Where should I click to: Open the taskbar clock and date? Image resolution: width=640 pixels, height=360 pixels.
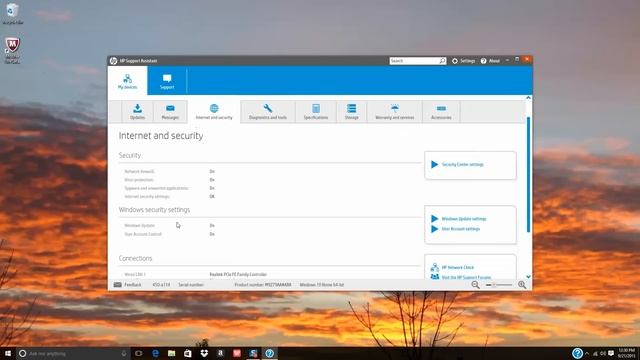(x=627, y=353)
